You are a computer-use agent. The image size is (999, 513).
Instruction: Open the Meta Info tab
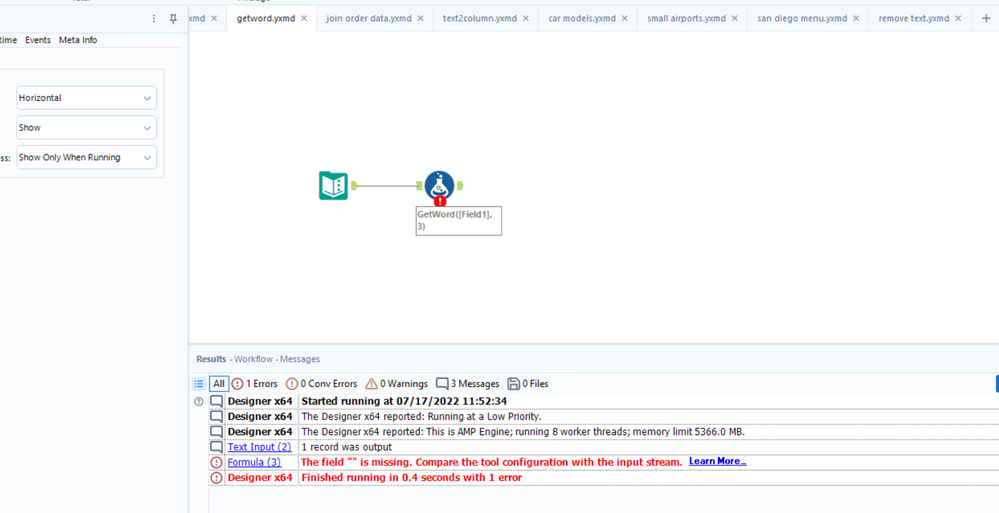[78, 40]
